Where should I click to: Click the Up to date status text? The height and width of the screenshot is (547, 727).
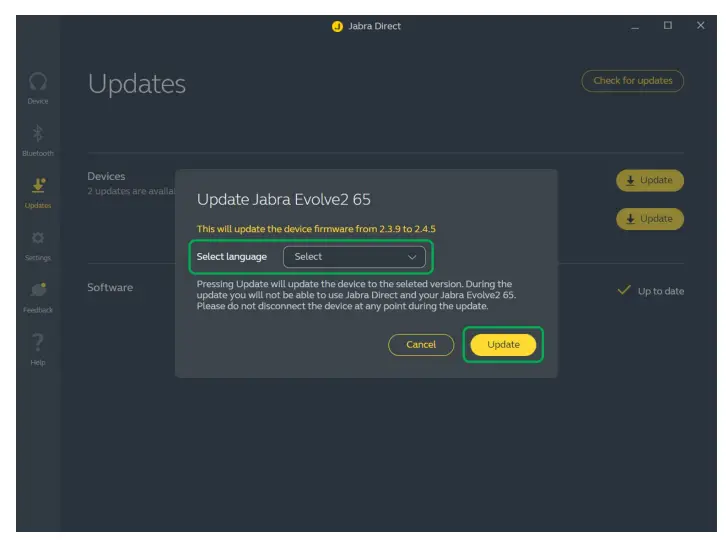tap(661, 291)
